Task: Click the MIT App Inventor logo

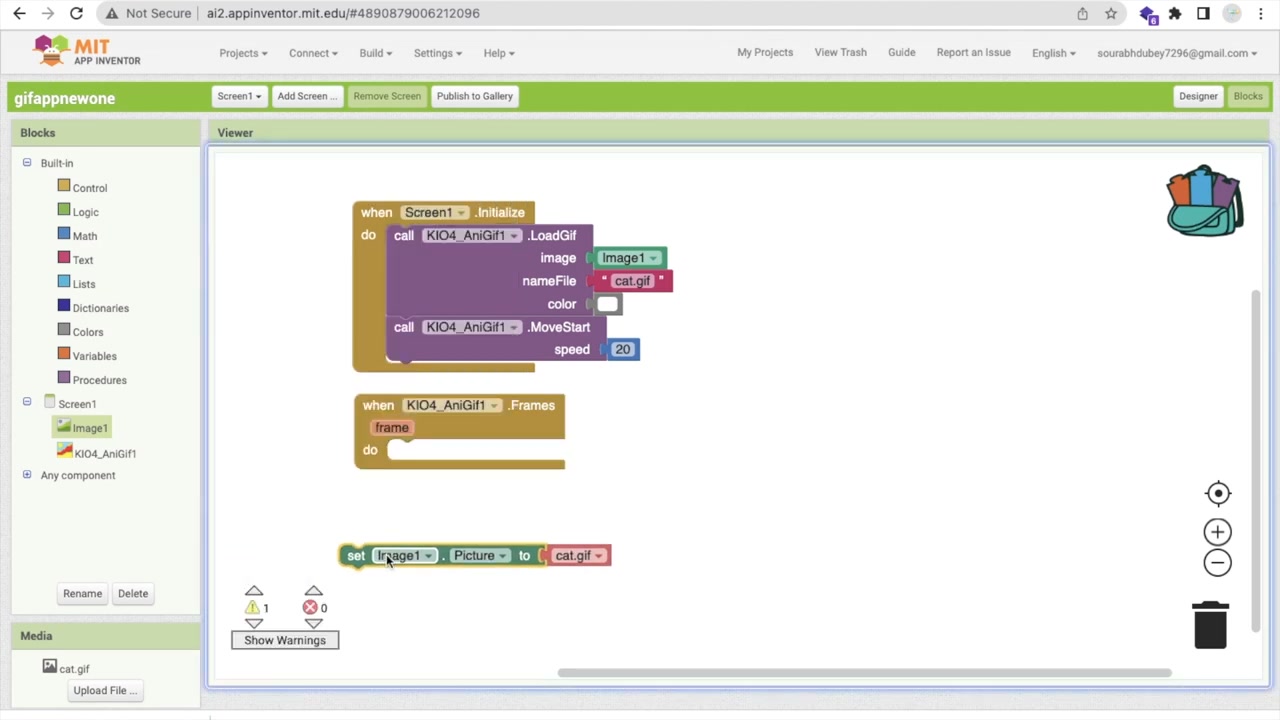Action: (x=87, y=52)
